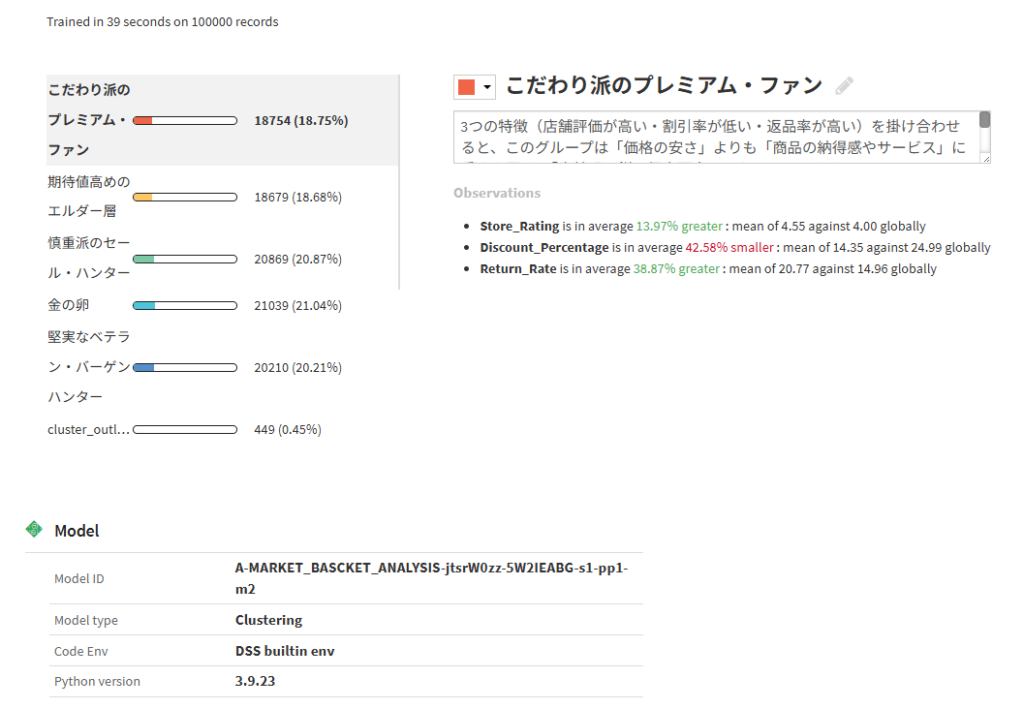Image resolution: width=1024 pixels, height=709 pixels.
Task: Click the Store_Rating observation line
Action: [702, 226]
